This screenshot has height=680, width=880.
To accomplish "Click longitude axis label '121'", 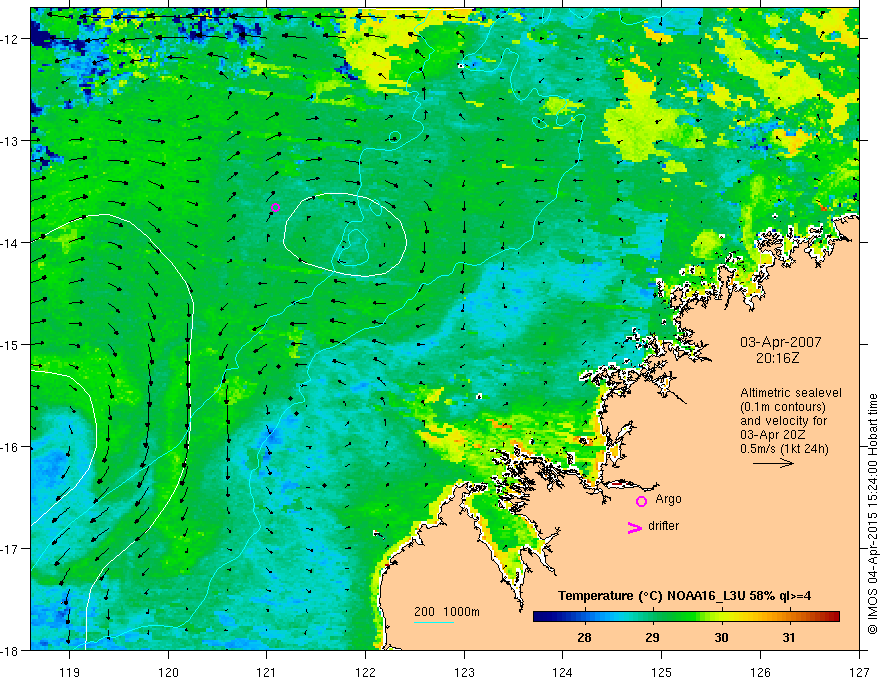I will coord(267,672).
